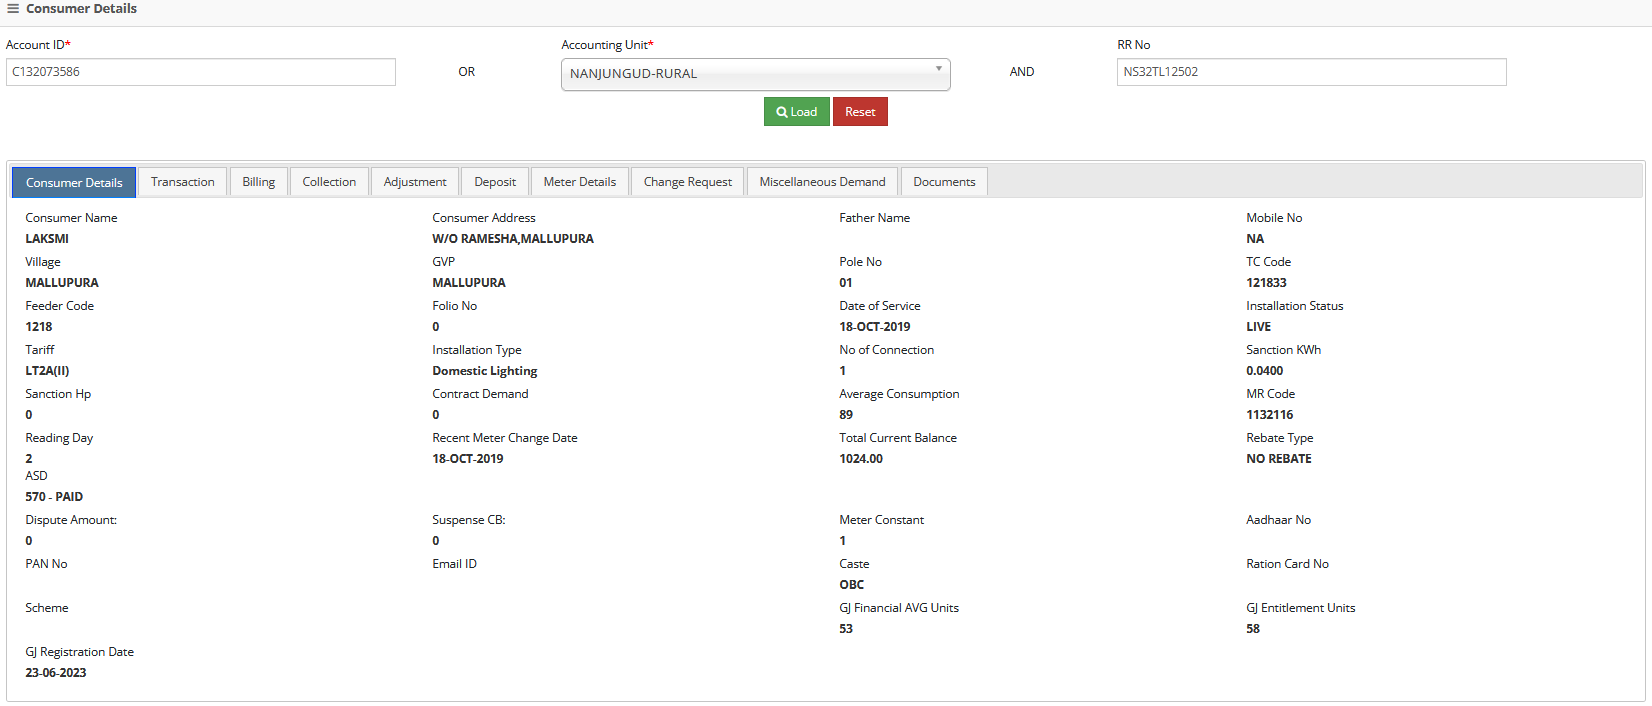Click the hamburger menu icon beside Consumer Details
The height and width of the screenshot is (706, 1652).
(x=13, y=9)
